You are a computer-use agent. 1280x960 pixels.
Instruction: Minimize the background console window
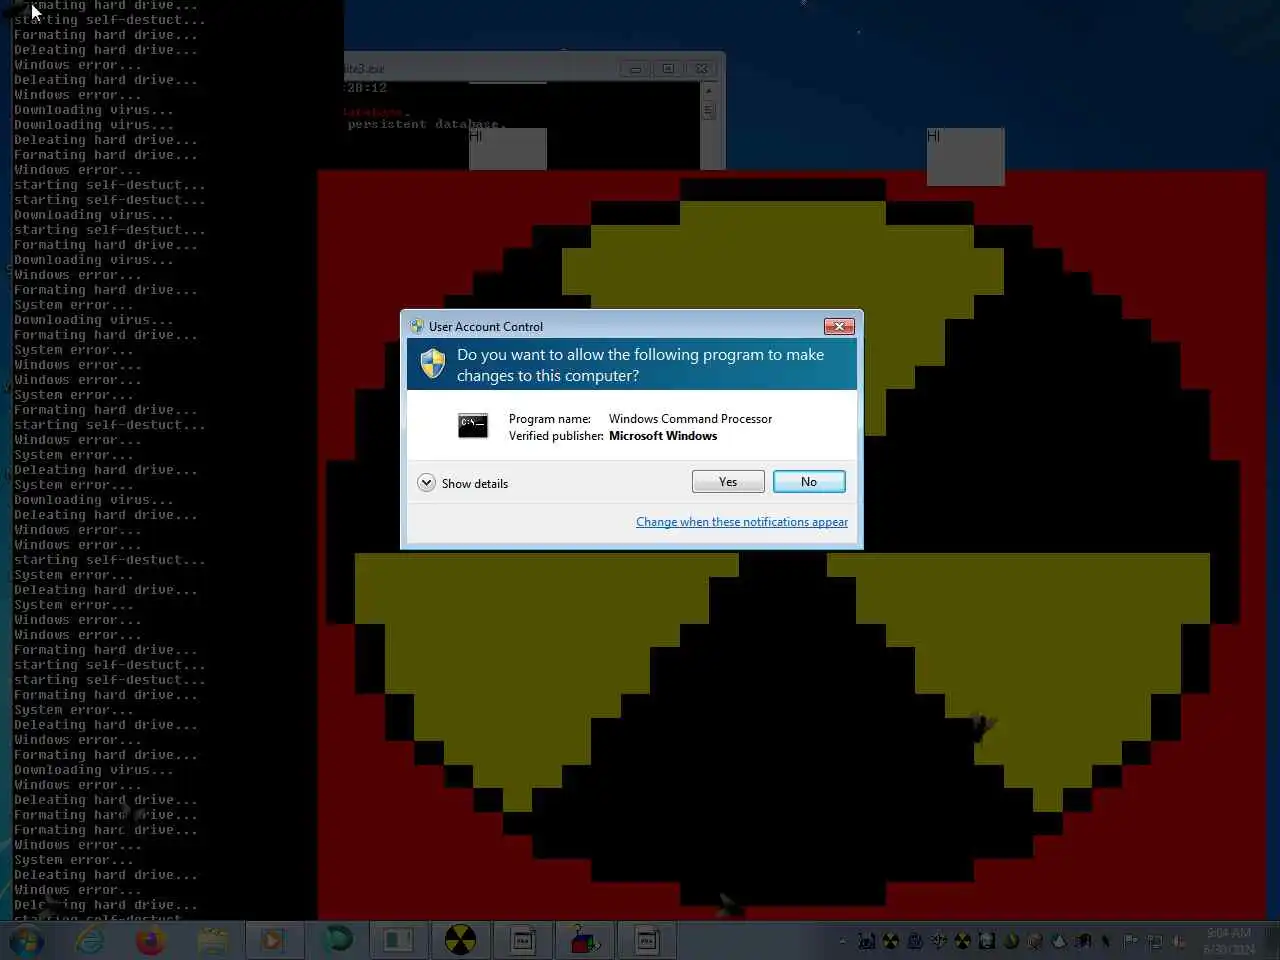(x=635, y=69)
